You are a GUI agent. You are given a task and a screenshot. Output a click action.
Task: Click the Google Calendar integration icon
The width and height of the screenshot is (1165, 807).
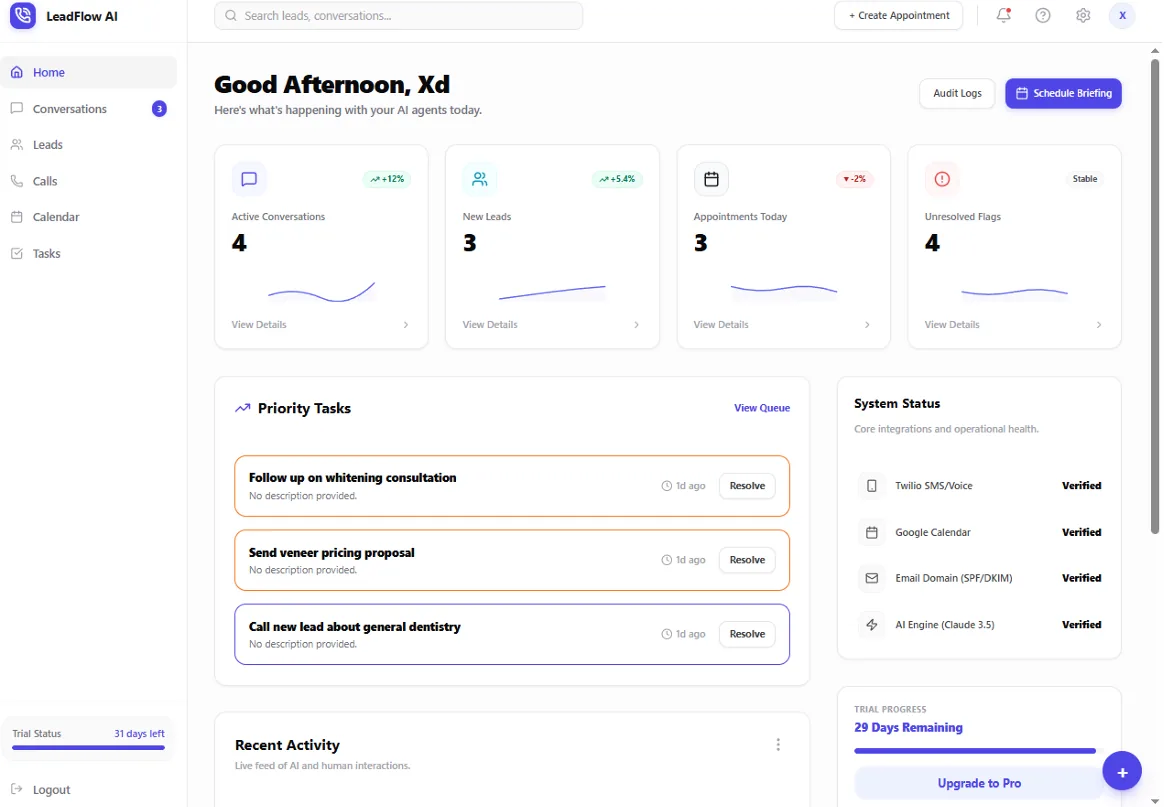click(x=872, y=532)
